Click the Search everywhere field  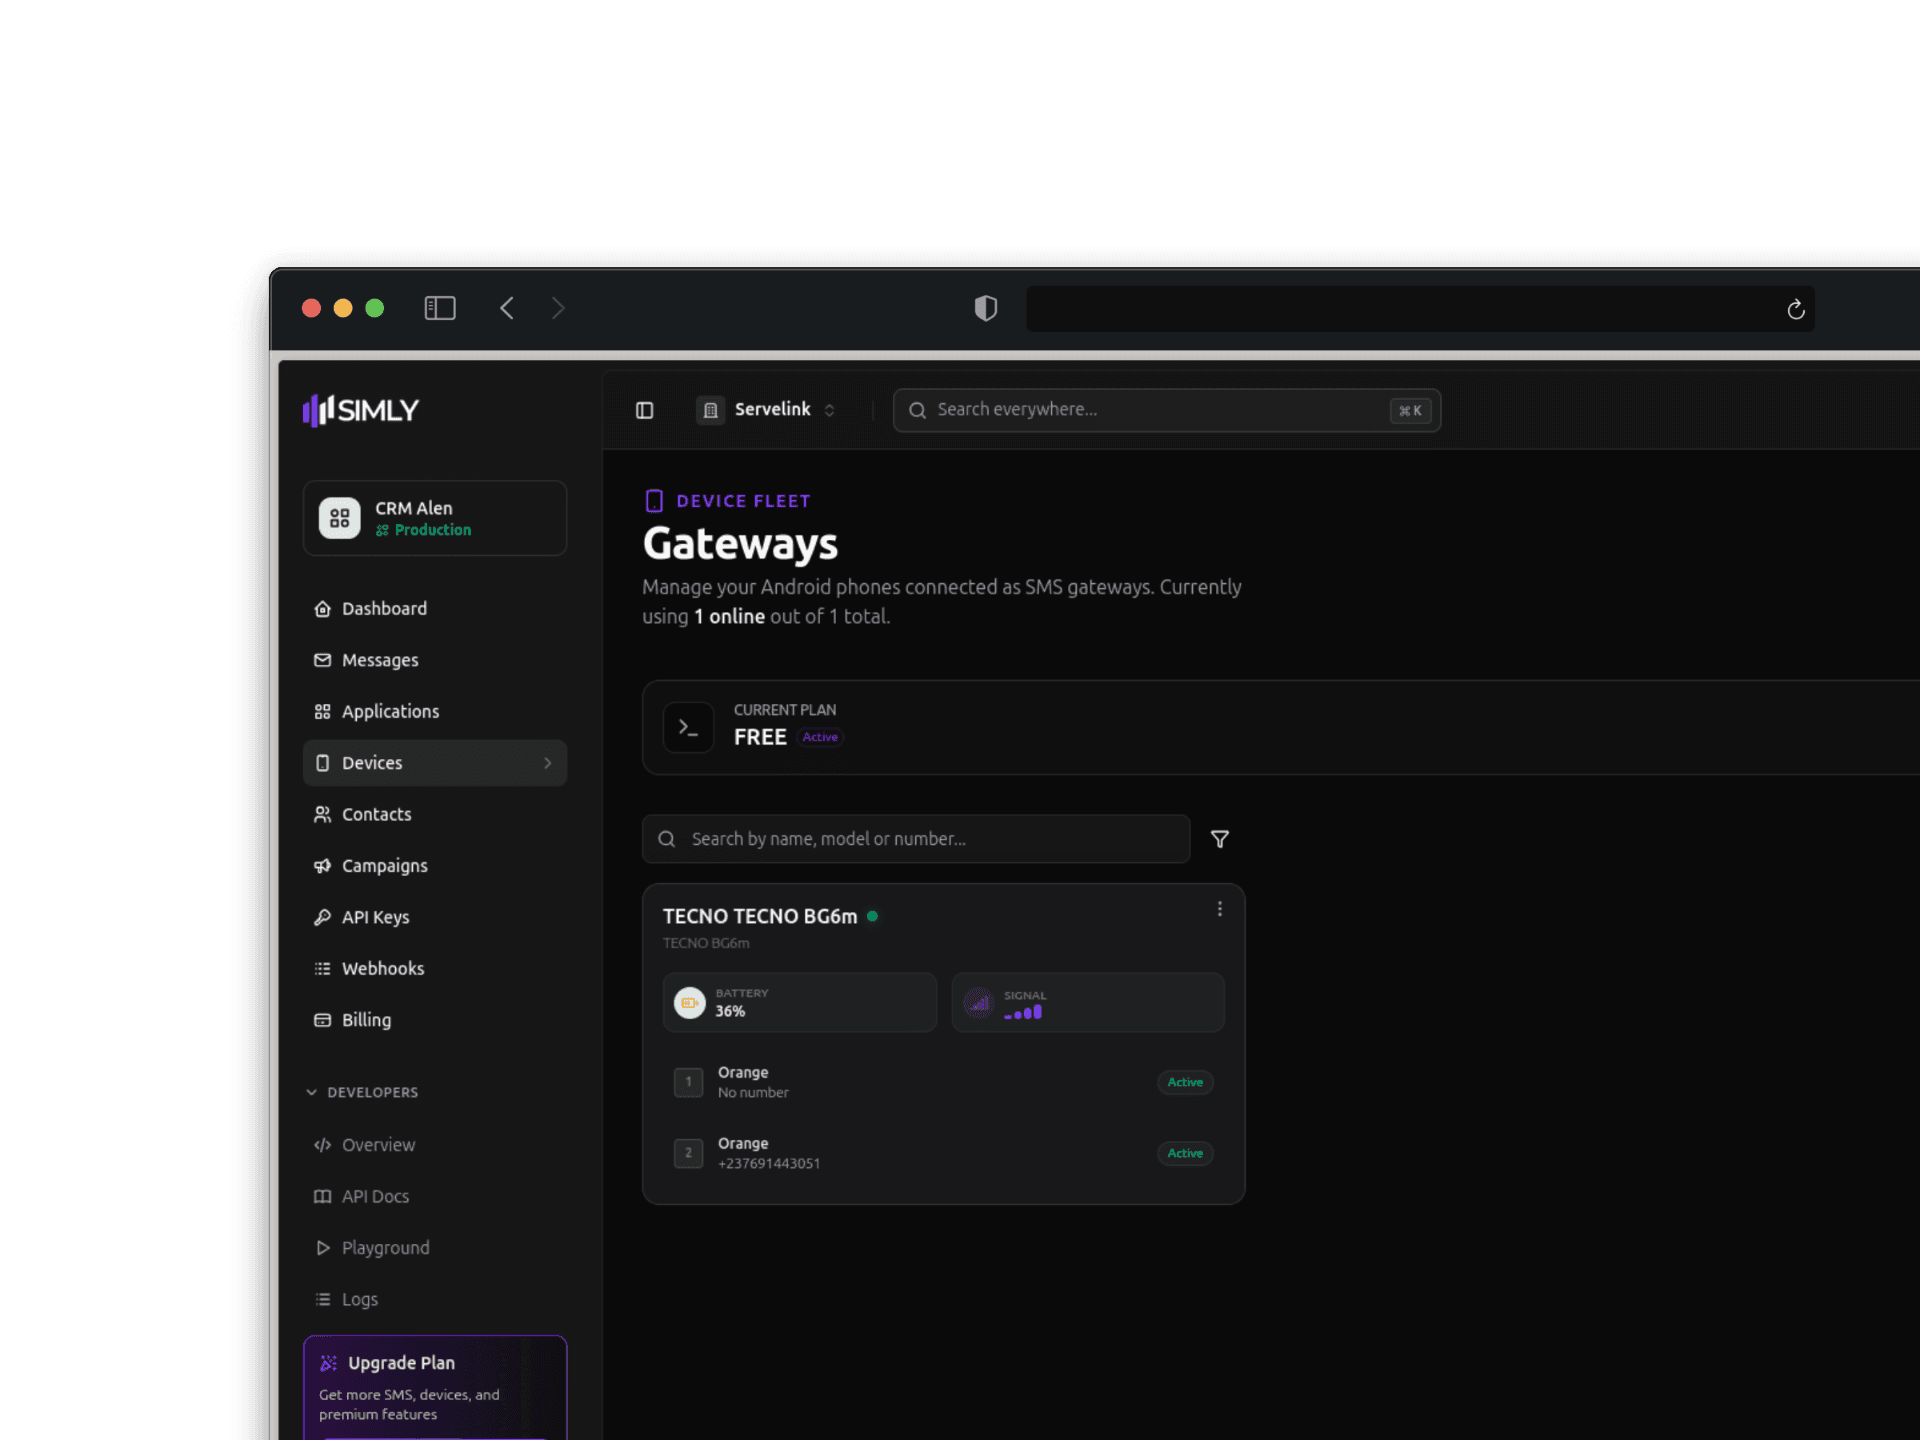1100,409
